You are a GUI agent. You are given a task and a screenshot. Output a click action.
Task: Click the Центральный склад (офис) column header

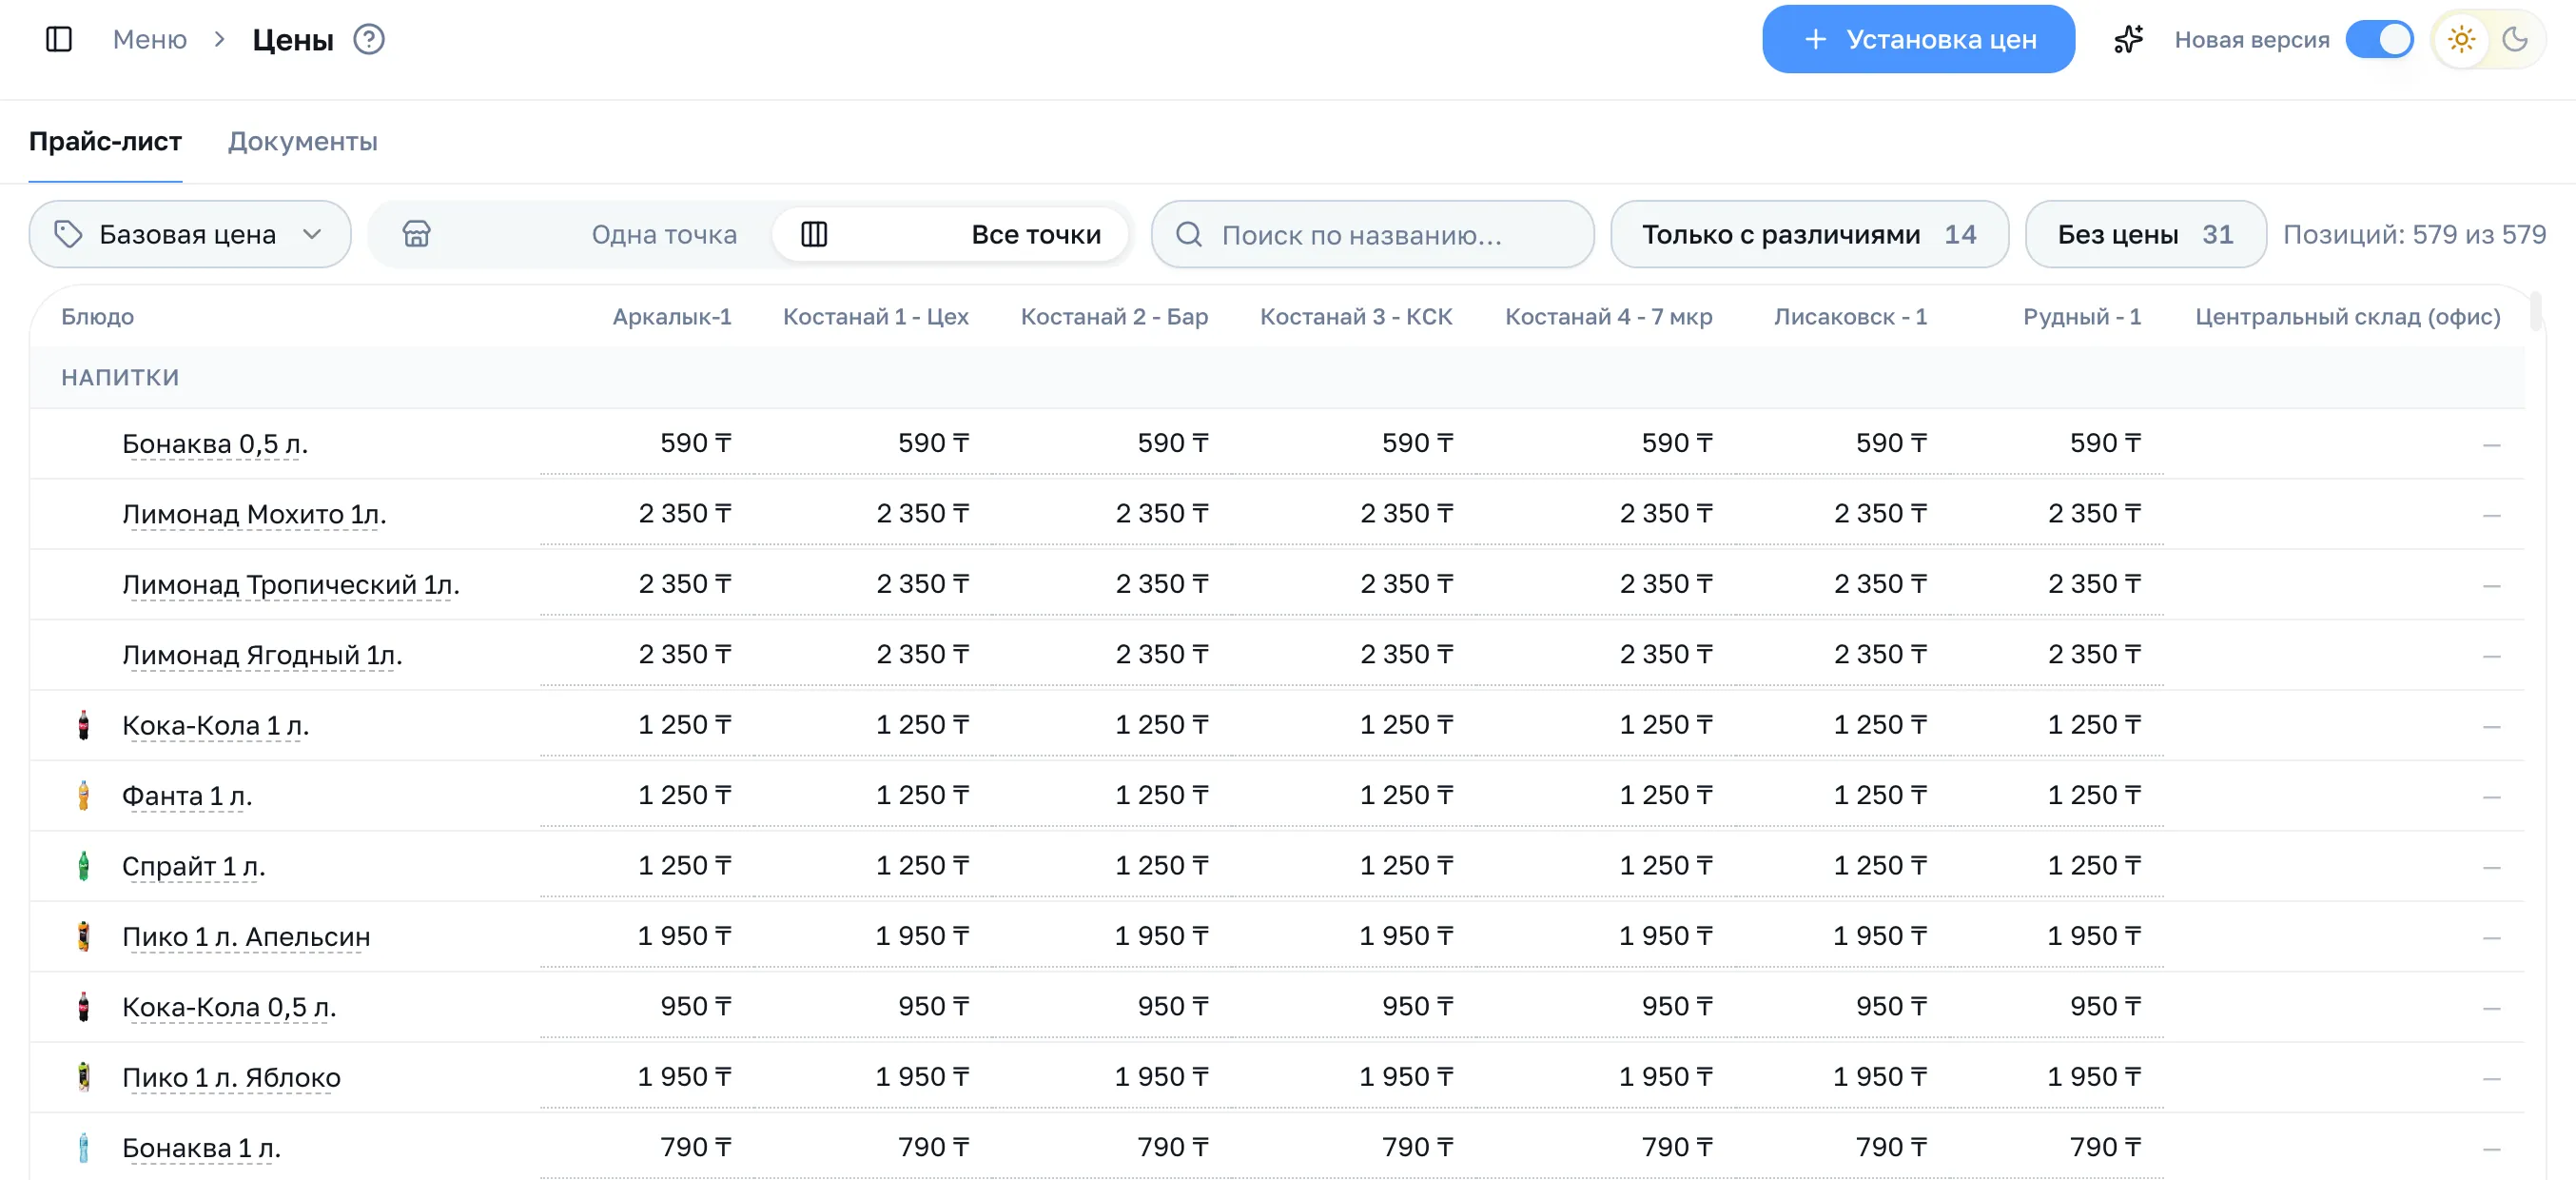(x=2347, y=316)
